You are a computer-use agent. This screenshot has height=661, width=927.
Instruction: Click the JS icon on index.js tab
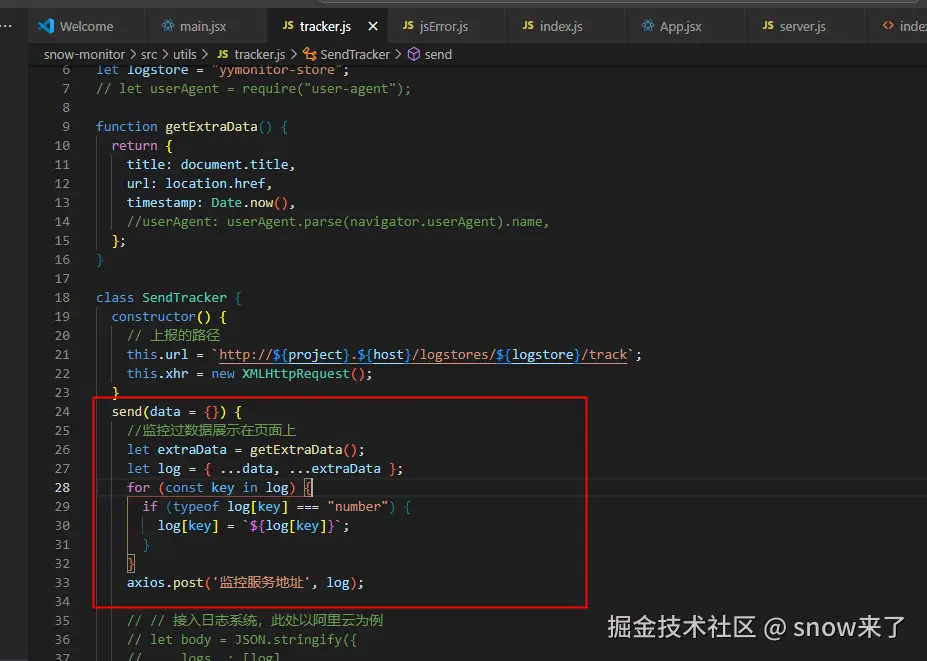pos(528,25)
